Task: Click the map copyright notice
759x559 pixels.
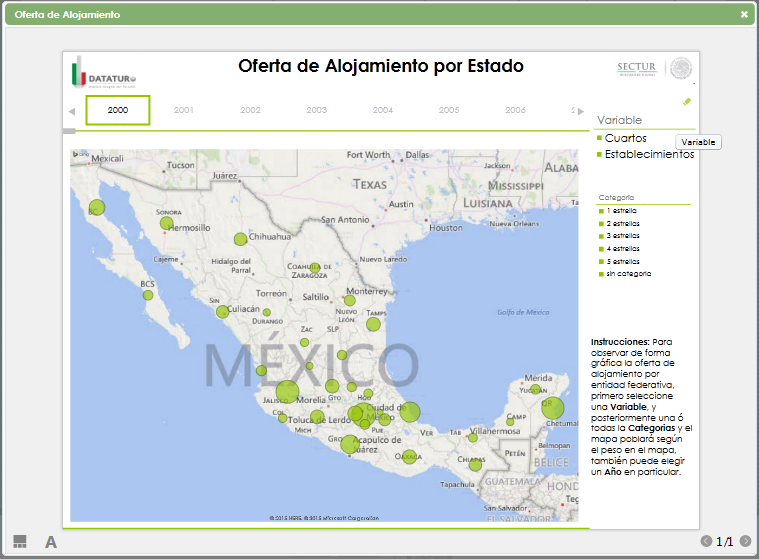Action: click(324, 518)
